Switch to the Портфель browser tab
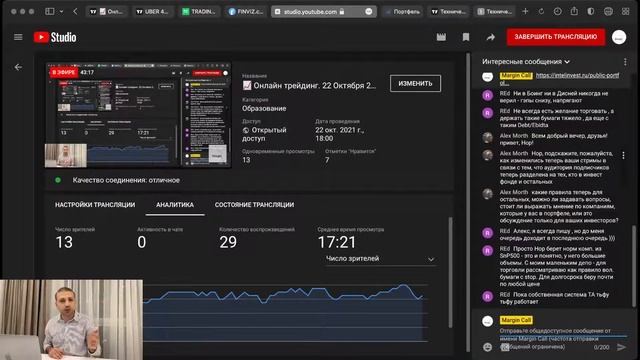This screenshot has height=360, width=640. click(x=403, y=11)
